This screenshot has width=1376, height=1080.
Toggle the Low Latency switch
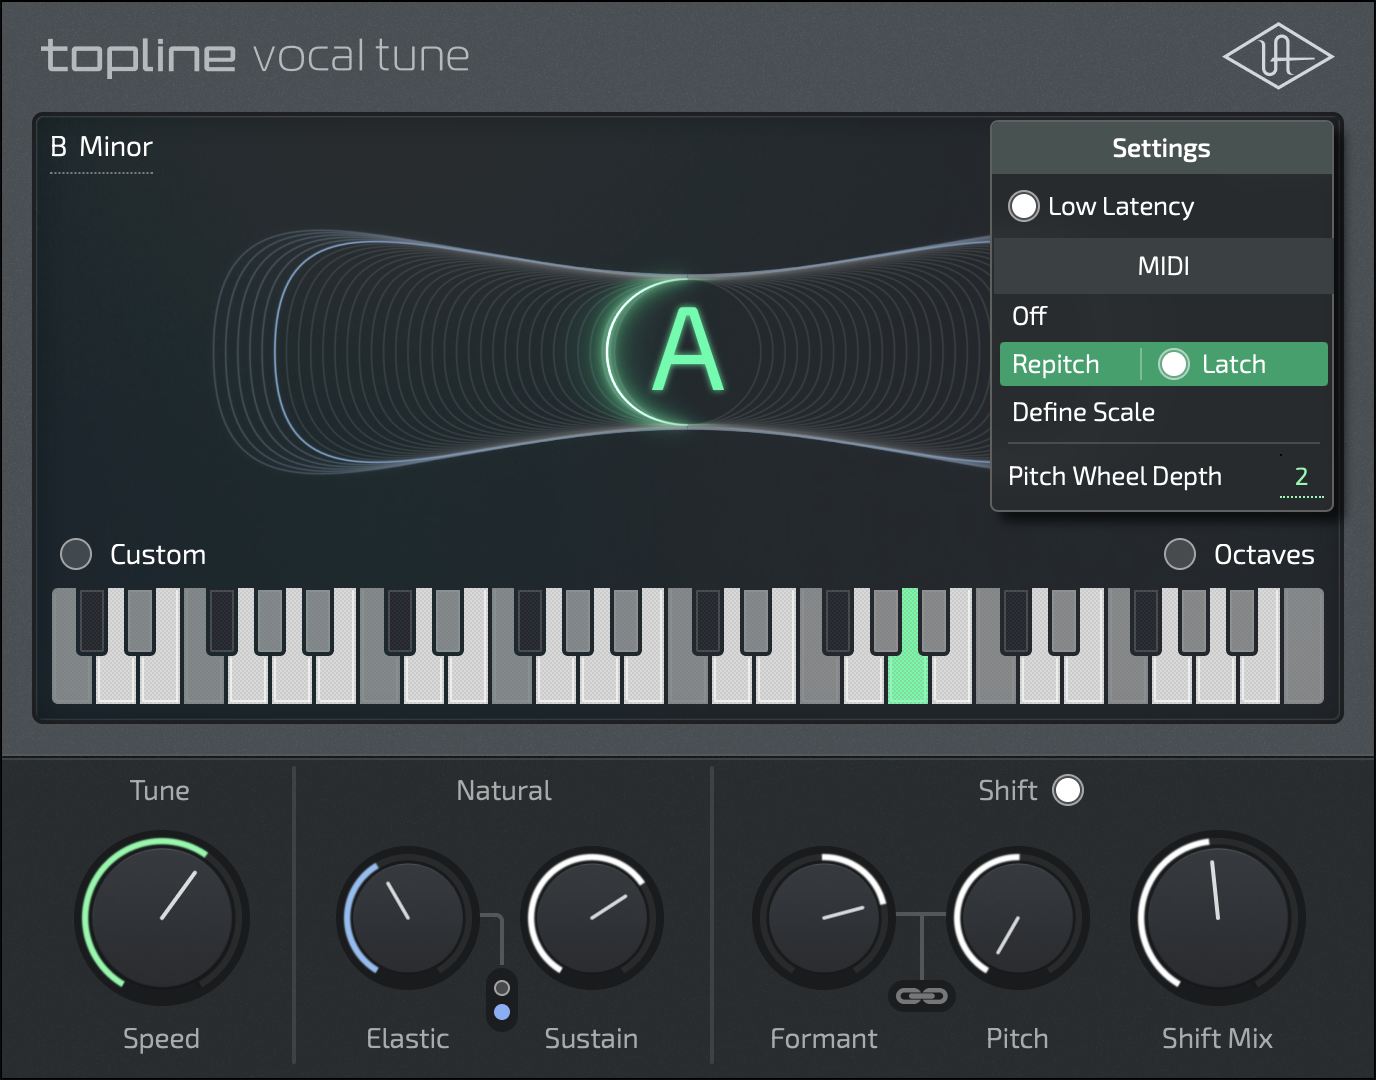coord(1023,206)
